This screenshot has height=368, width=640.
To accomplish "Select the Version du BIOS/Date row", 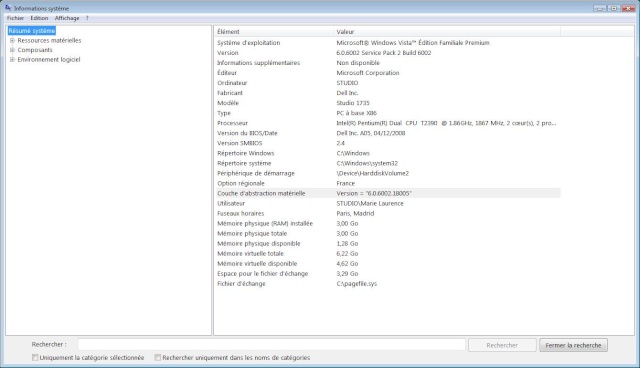I will tap(387, 133).
